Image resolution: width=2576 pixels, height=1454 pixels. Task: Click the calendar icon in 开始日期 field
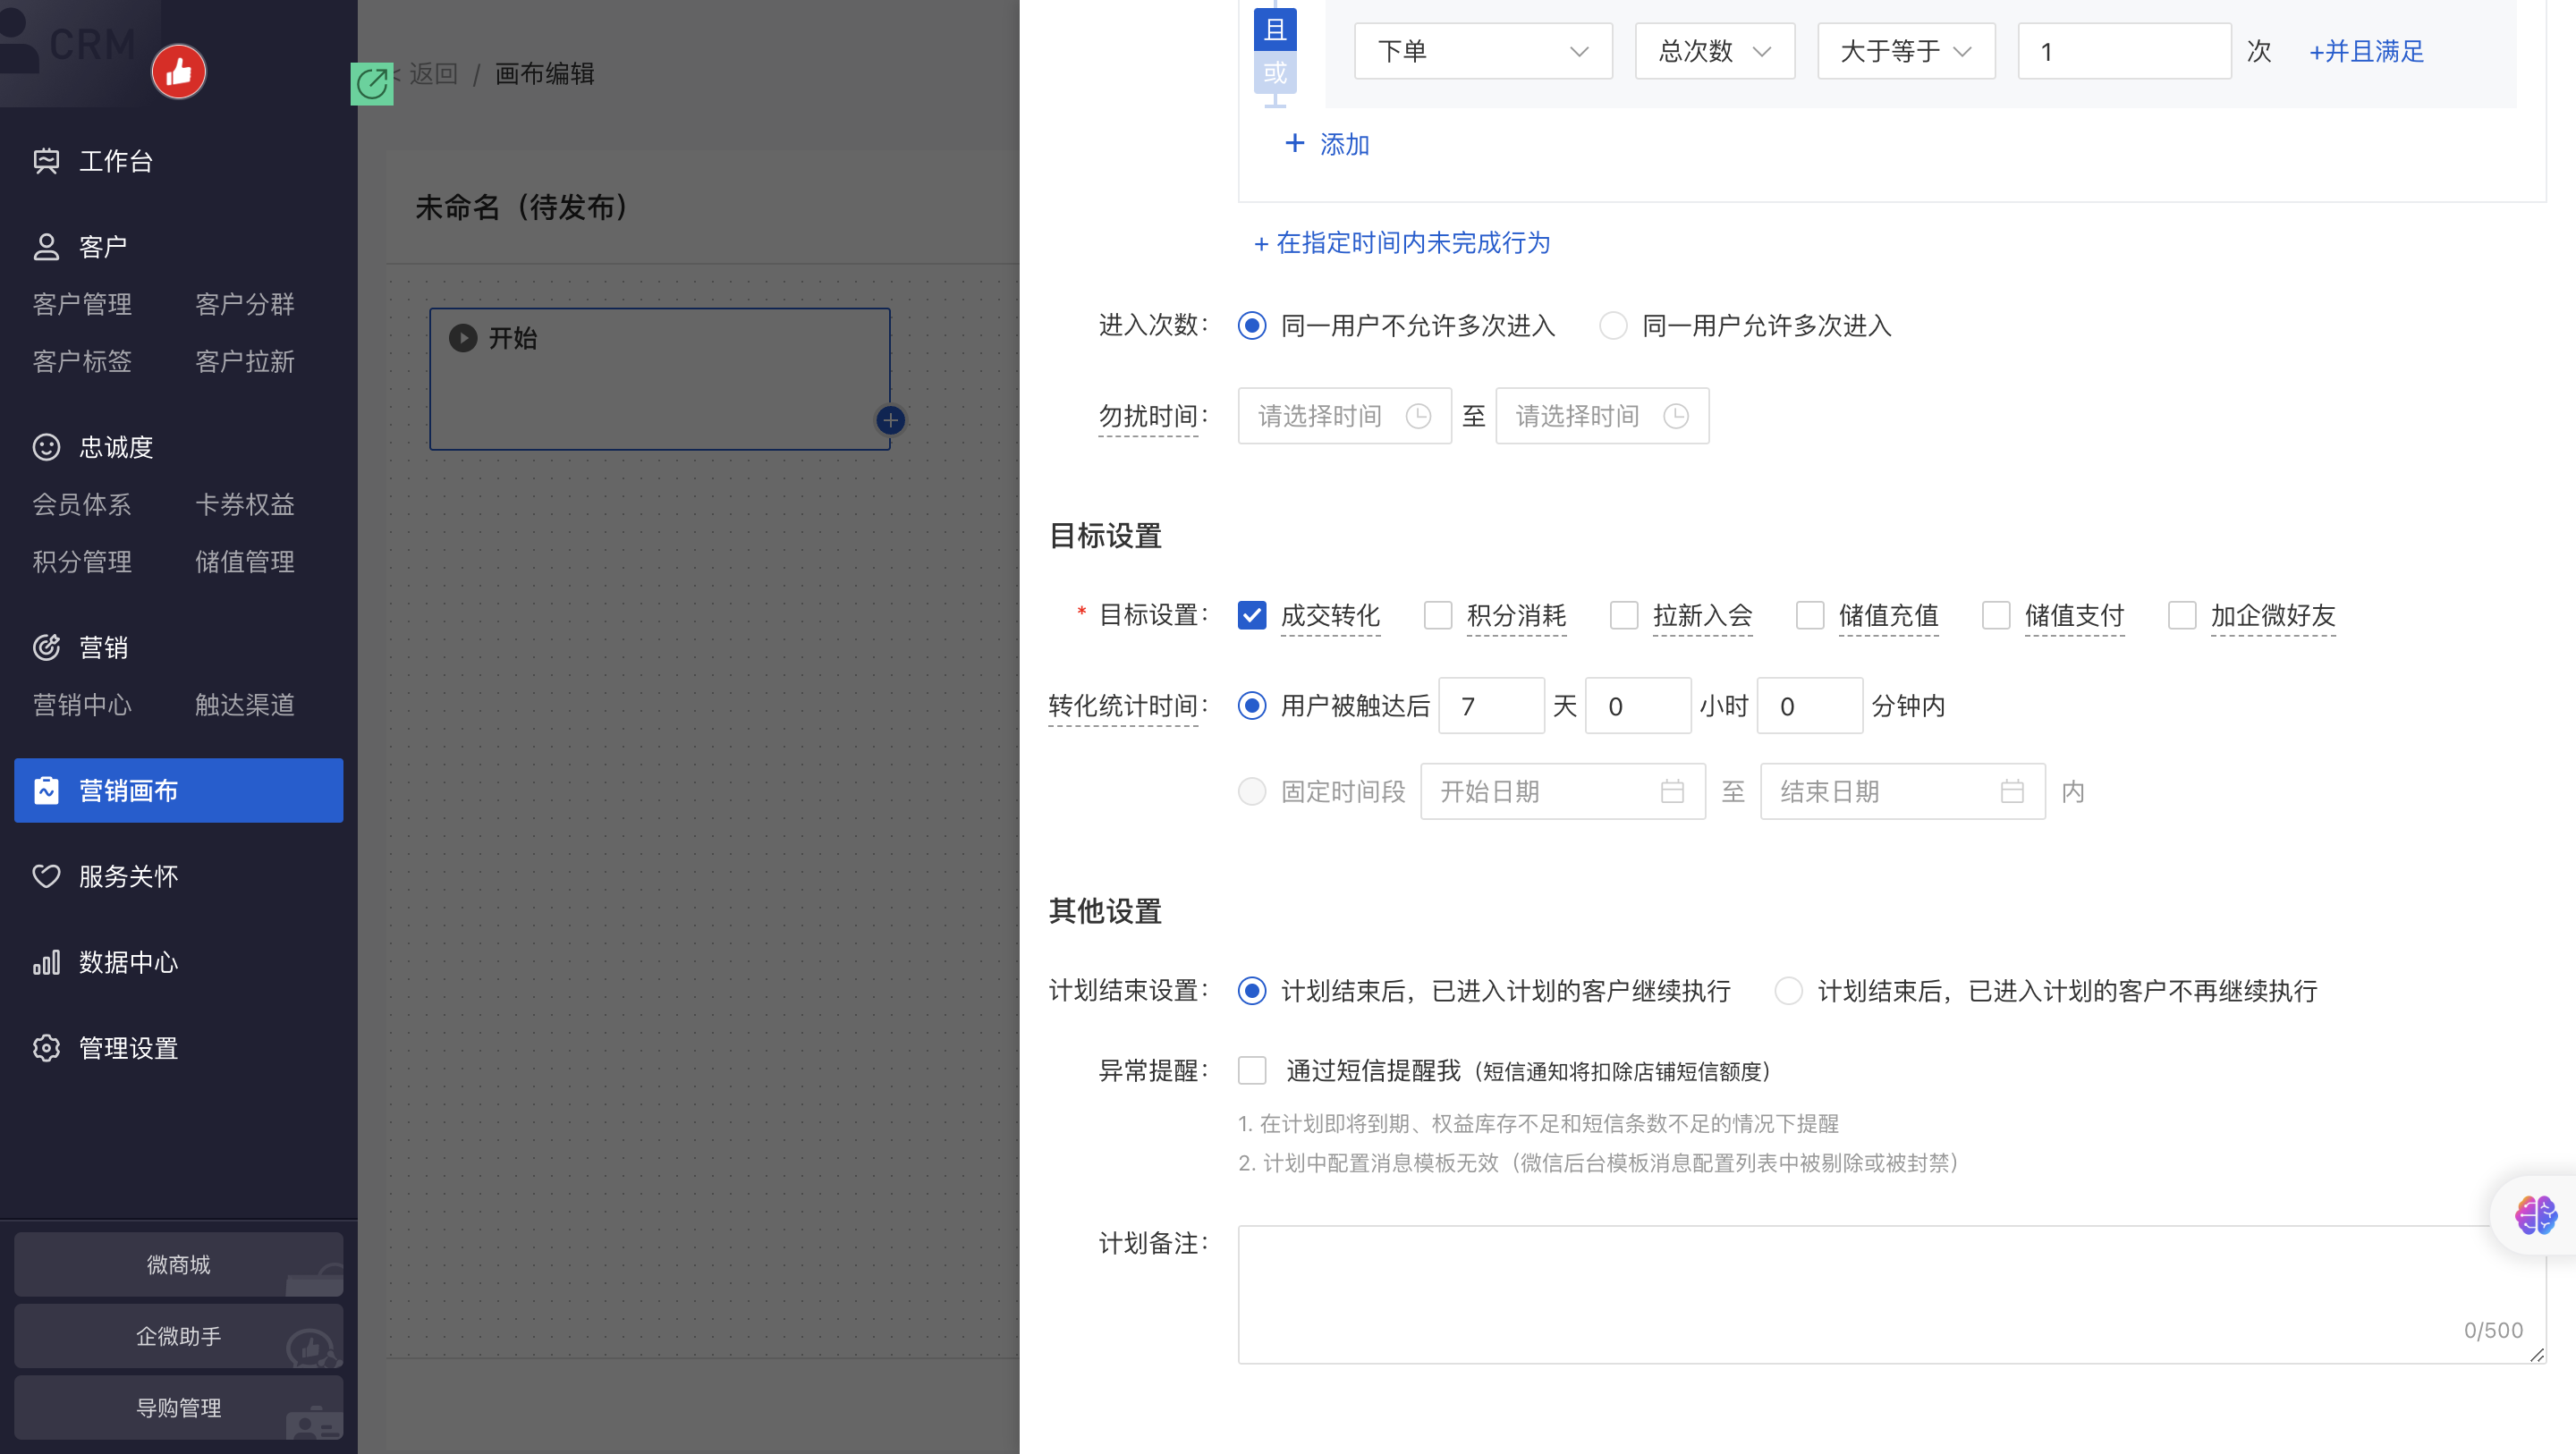click(1672, 792)
